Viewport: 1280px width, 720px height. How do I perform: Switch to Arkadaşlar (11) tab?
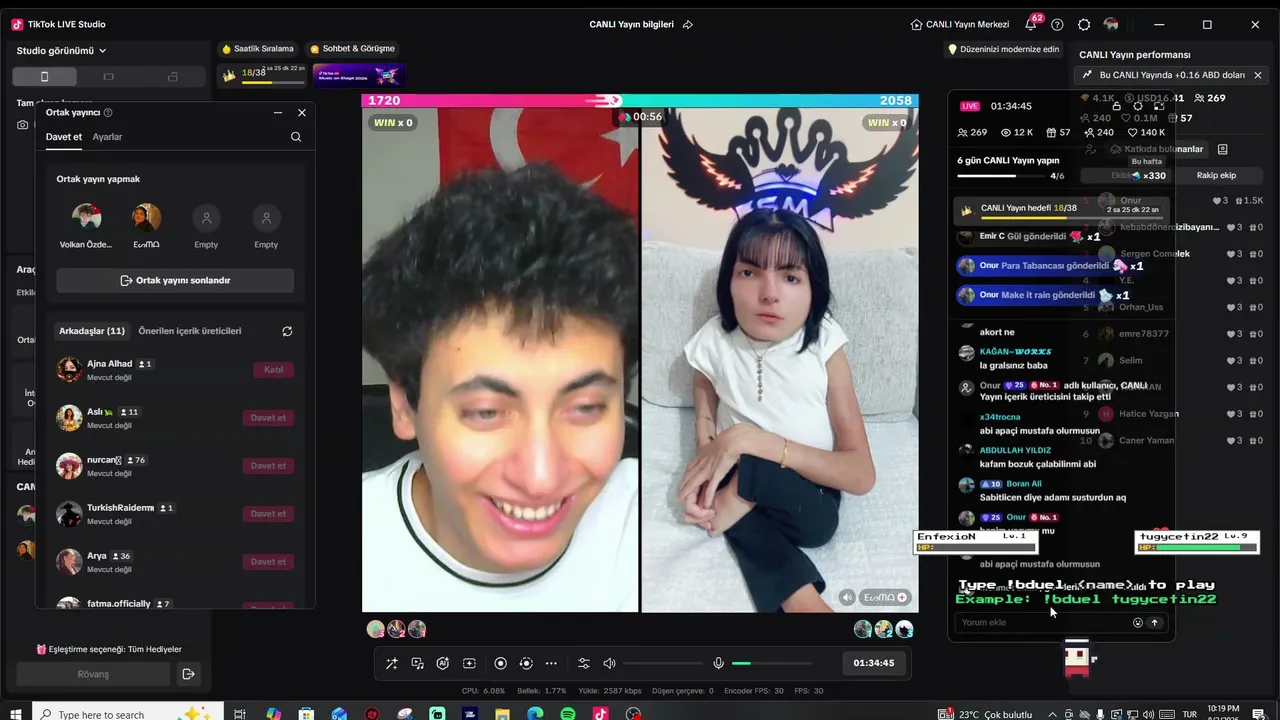92,331
